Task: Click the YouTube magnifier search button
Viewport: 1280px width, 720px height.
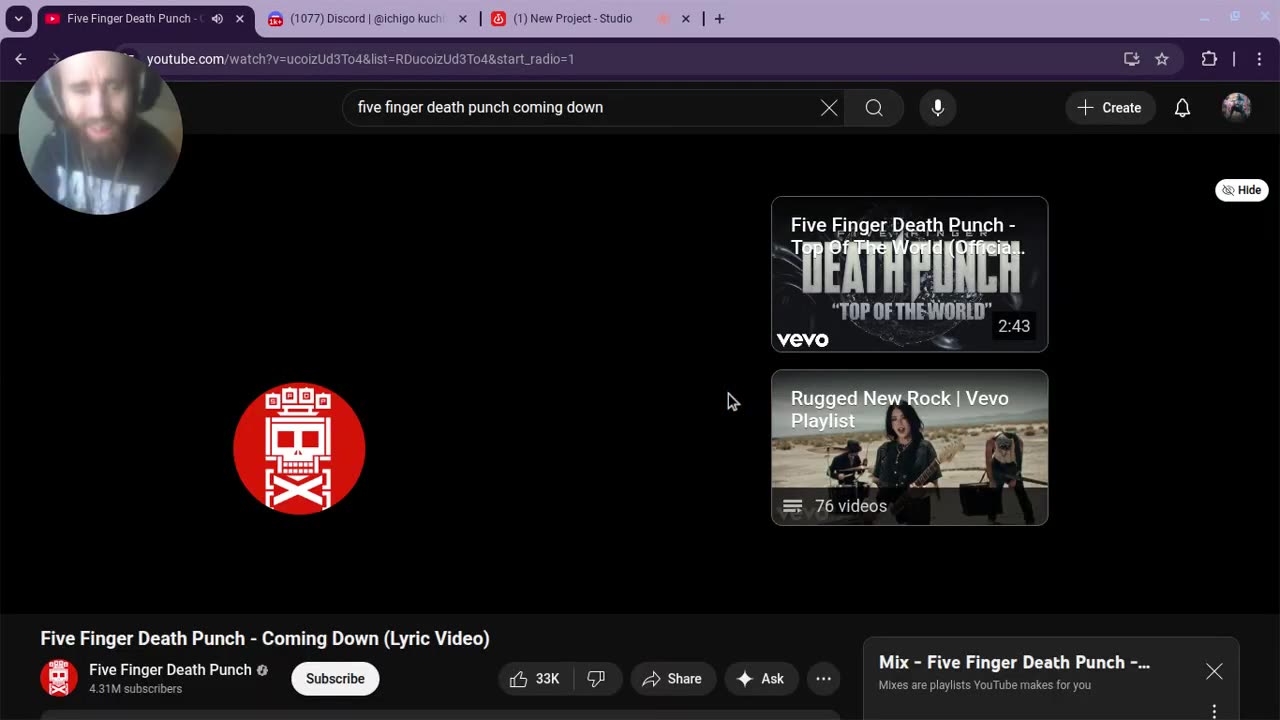Action: 874,107
